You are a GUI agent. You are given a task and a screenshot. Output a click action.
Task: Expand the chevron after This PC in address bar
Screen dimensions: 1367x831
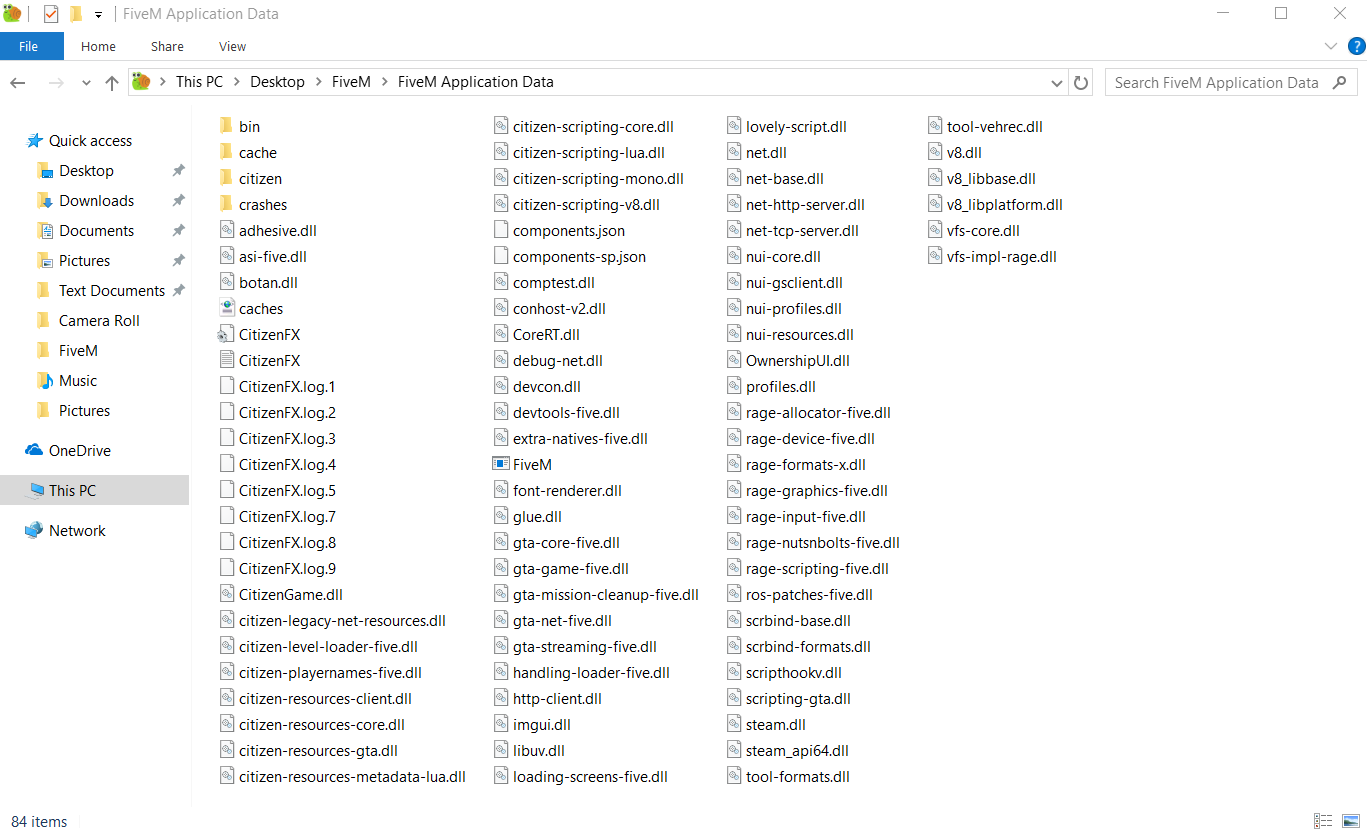(237, 82)
